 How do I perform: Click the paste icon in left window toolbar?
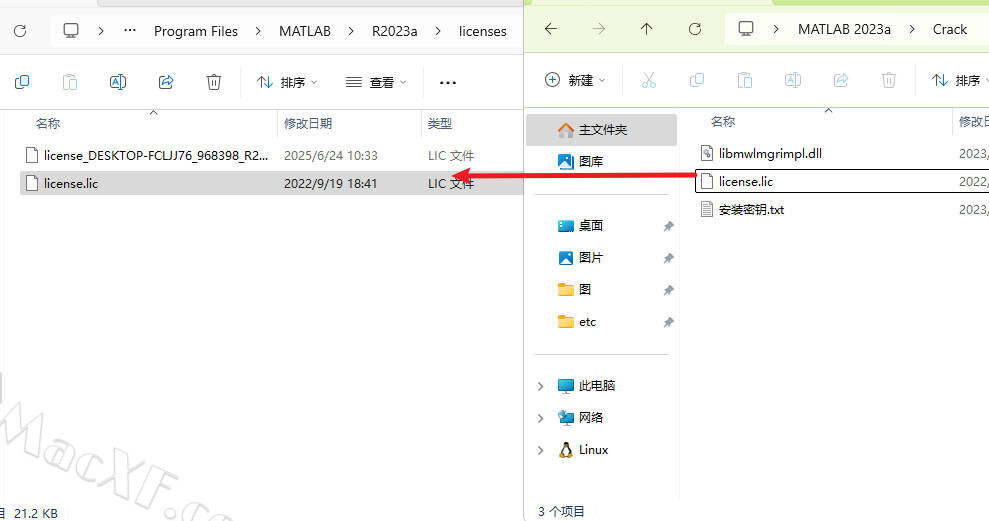click(x=70, y=82)
